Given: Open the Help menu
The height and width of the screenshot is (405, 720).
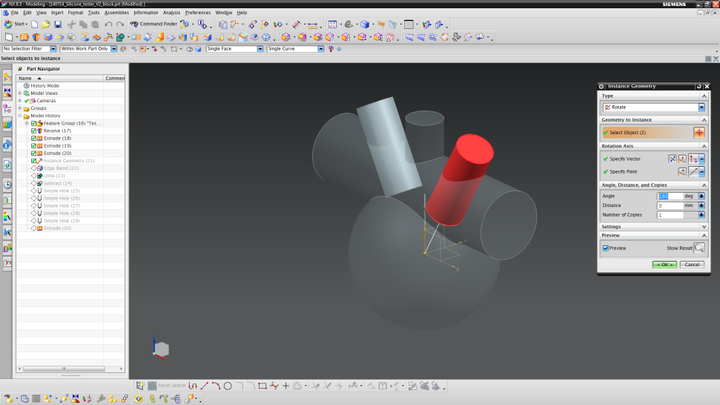Looking at the screenshot, I should click(242, 13).
